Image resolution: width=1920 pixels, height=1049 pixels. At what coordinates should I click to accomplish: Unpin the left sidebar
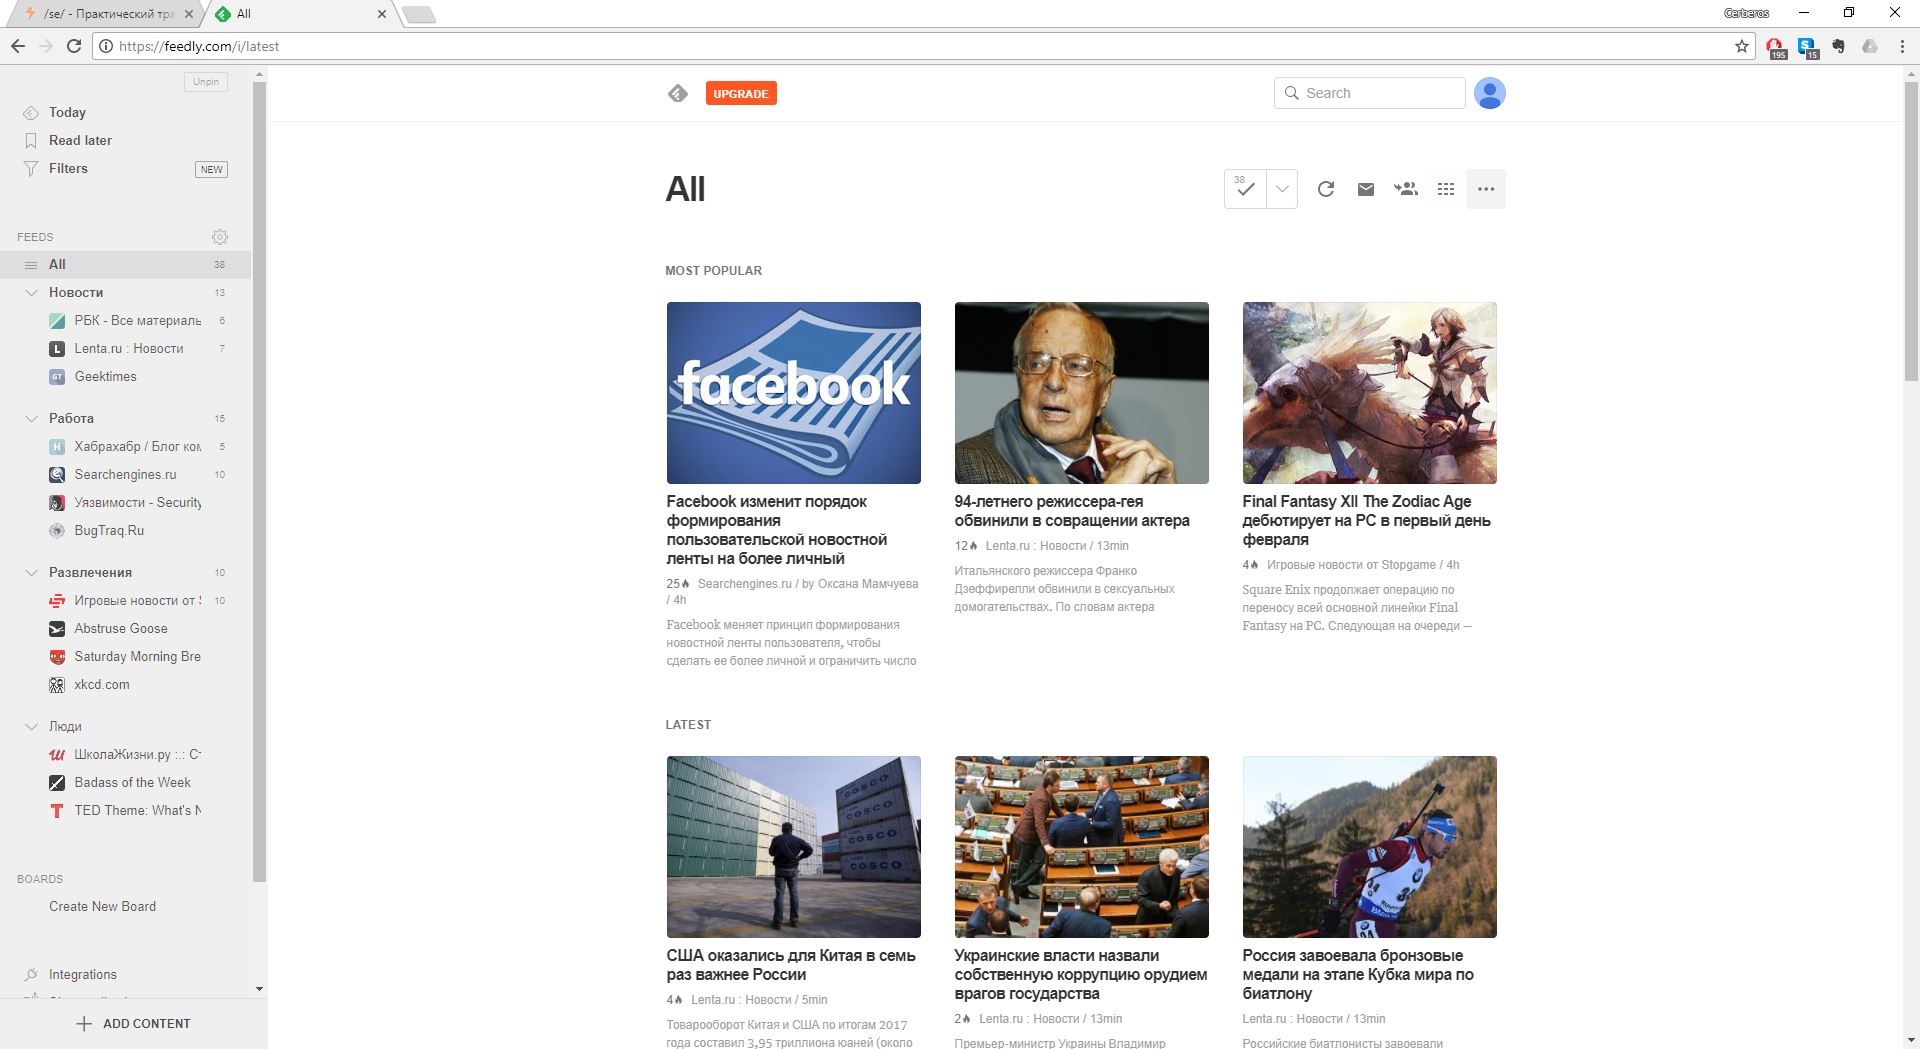[206, 82]
